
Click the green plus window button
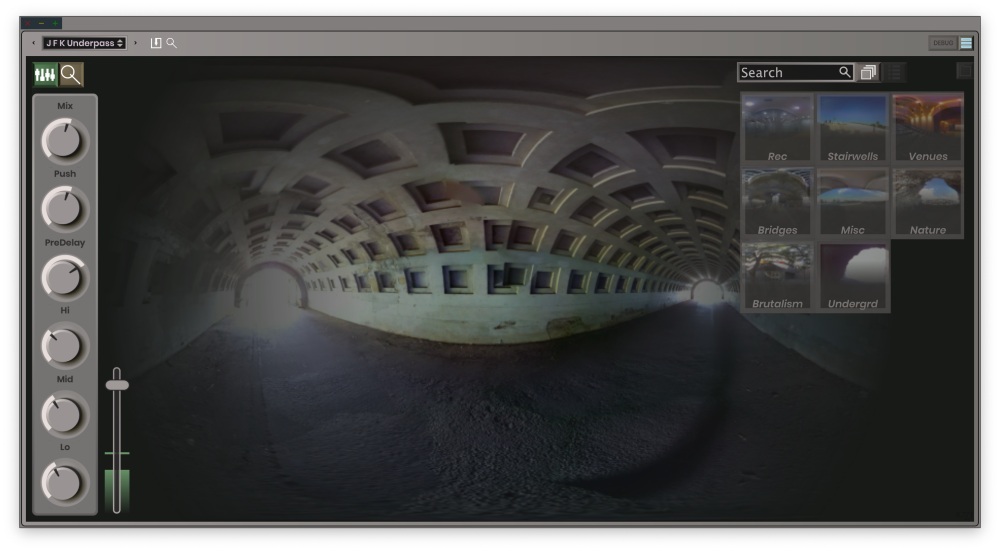tap(55, 24)
